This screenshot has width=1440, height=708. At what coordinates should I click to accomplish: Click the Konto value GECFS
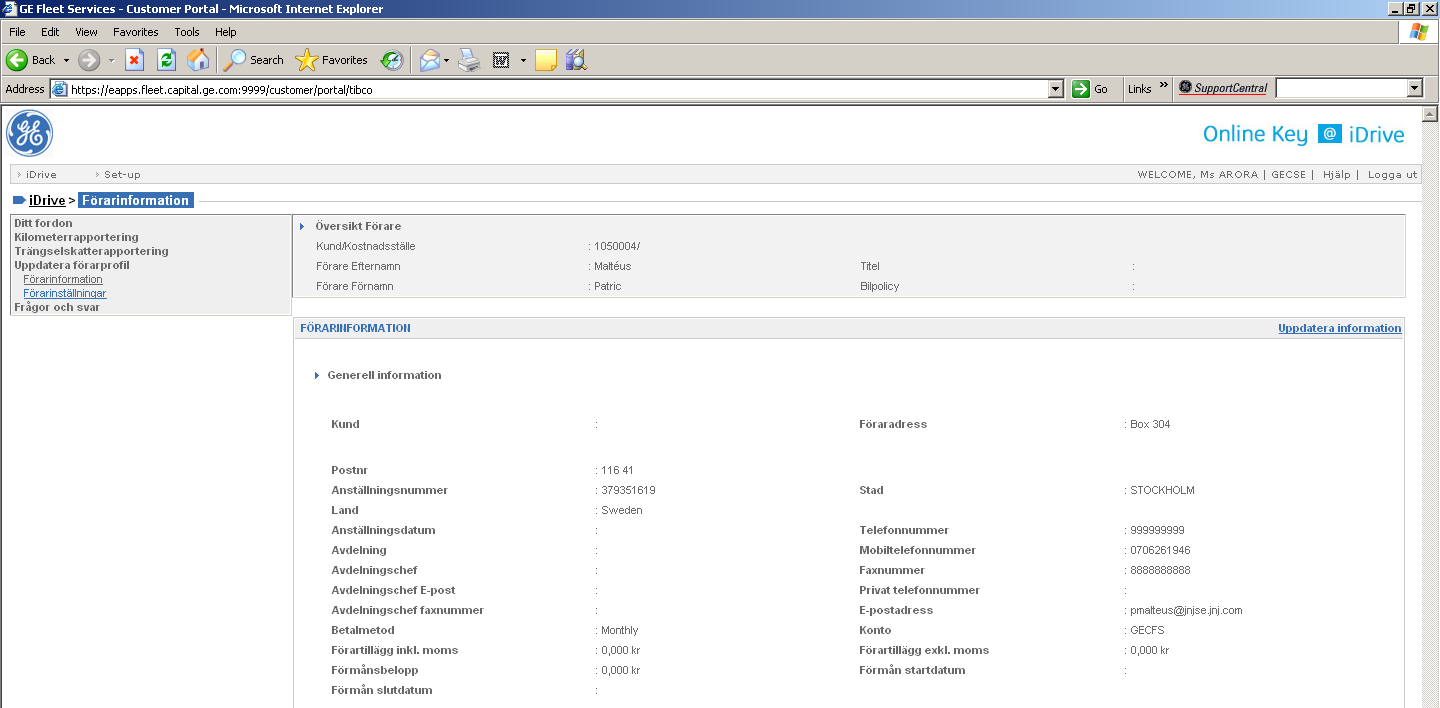coord(1147,630)
